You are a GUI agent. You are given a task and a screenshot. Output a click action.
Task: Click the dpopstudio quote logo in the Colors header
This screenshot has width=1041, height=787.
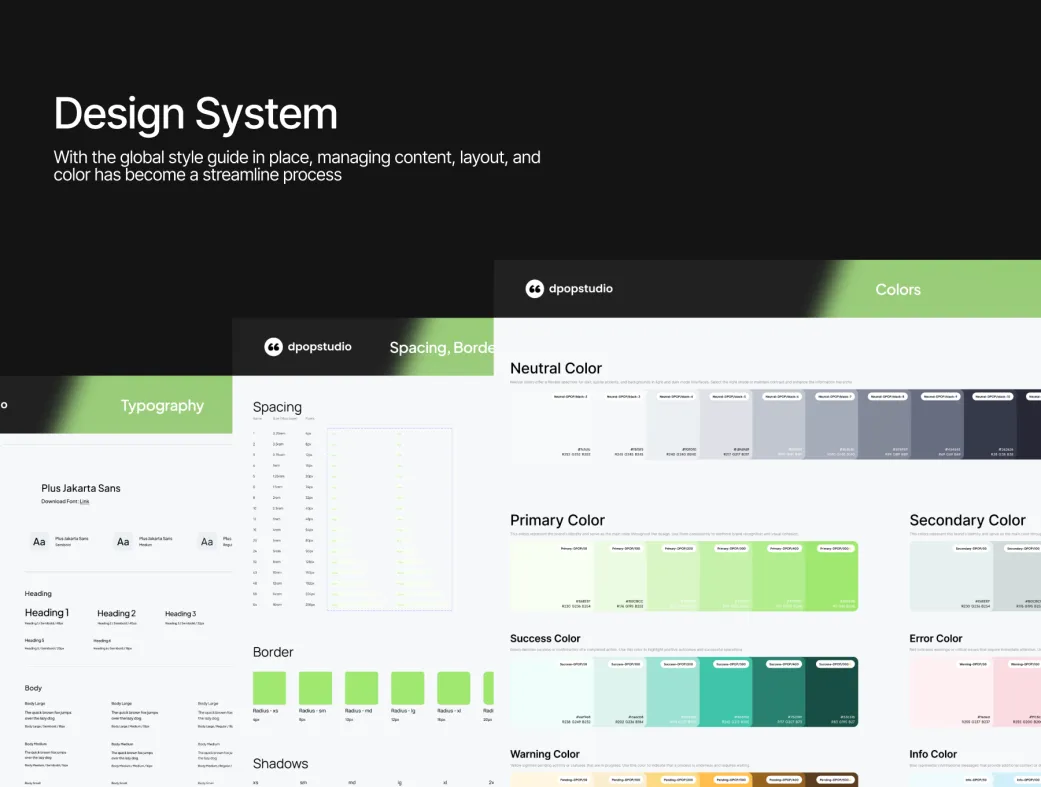tap(534, 289)
